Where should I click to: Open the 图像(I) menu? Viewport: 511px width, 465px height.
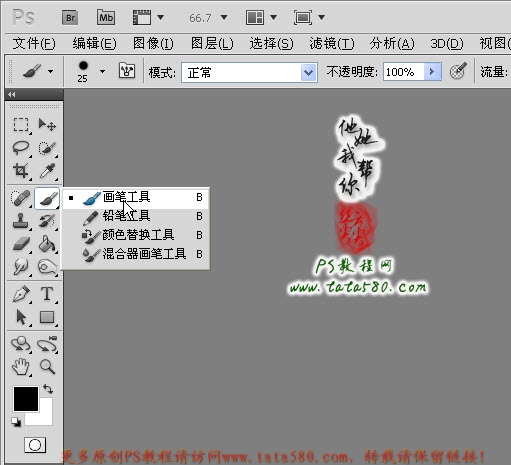click(153, 44)
